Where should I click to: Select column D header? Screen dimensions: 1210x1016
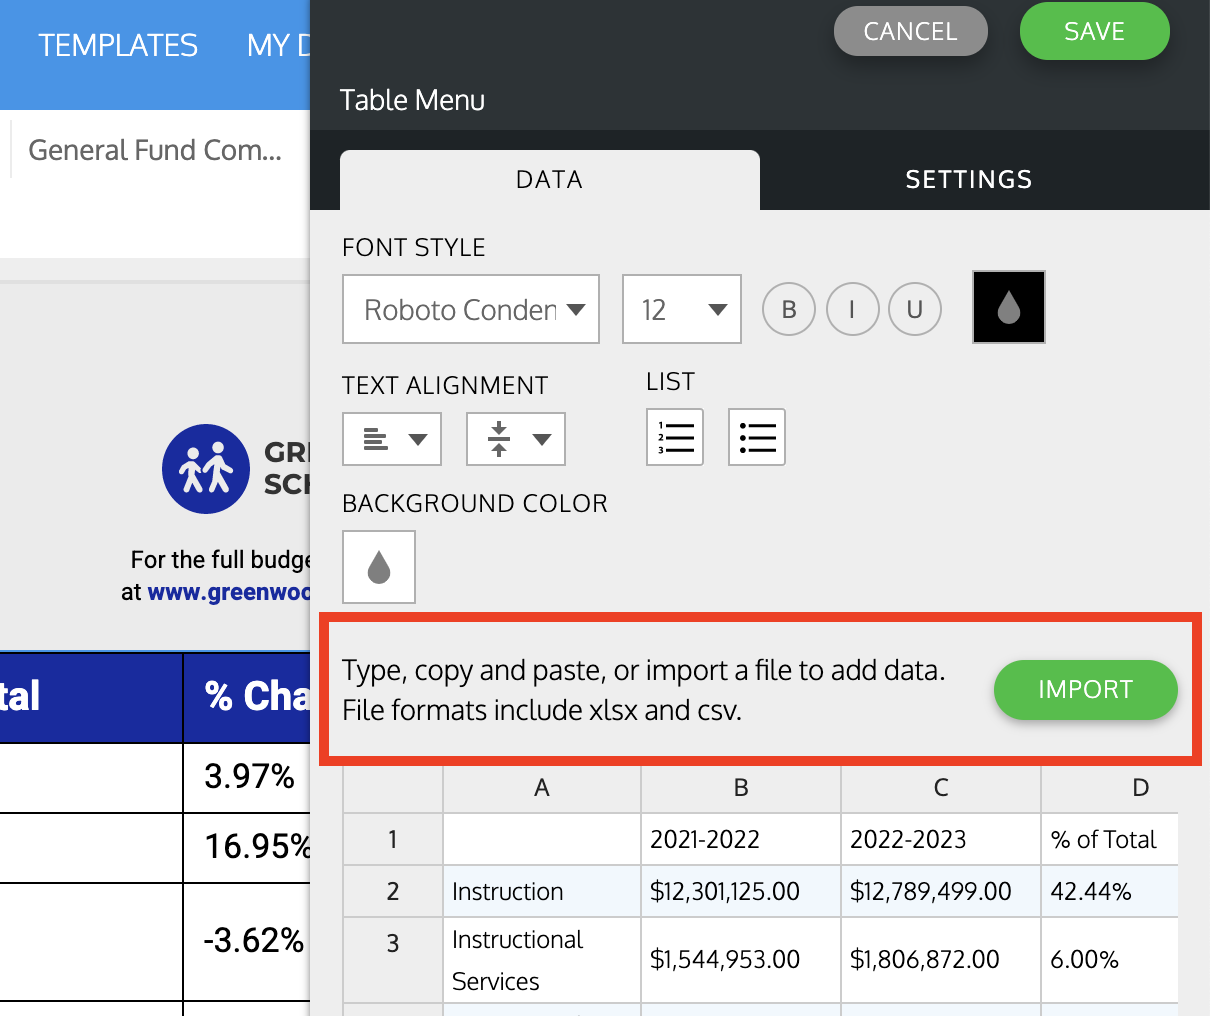coord(1110,788)
